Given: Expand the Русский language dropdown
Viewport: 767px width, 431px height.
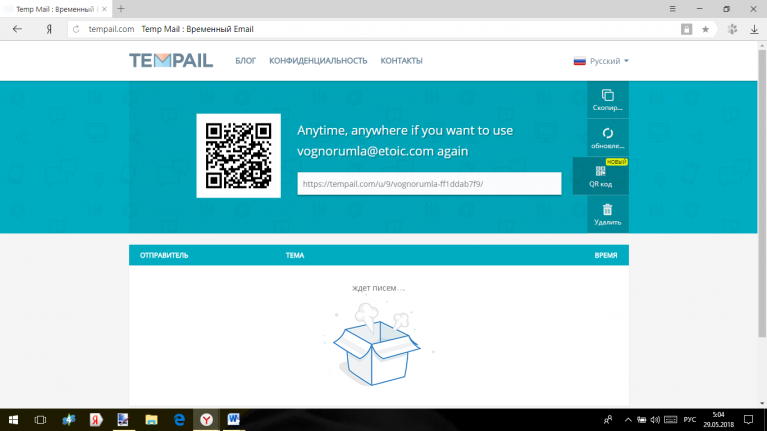Looking at the screenshot, I should click(601, 61).
